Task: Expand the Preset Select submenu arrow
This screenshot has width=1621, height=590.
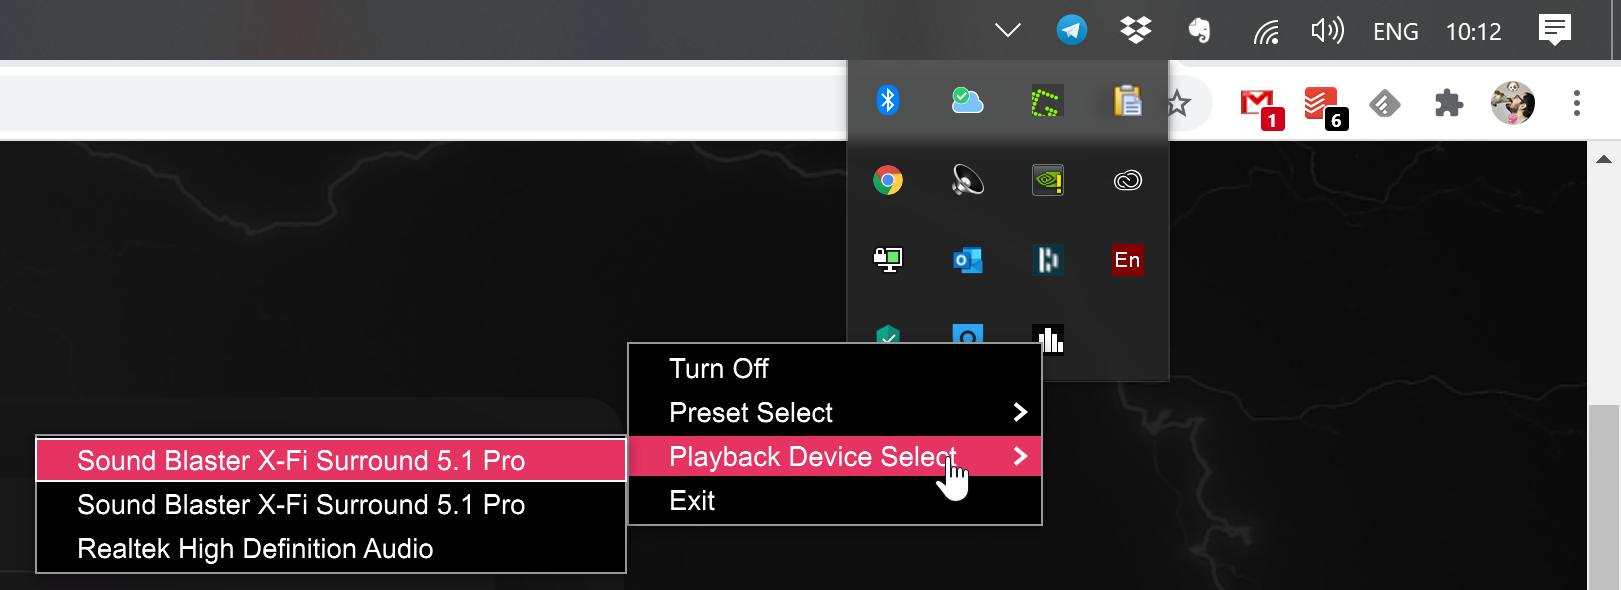Action: [1020, 412]
